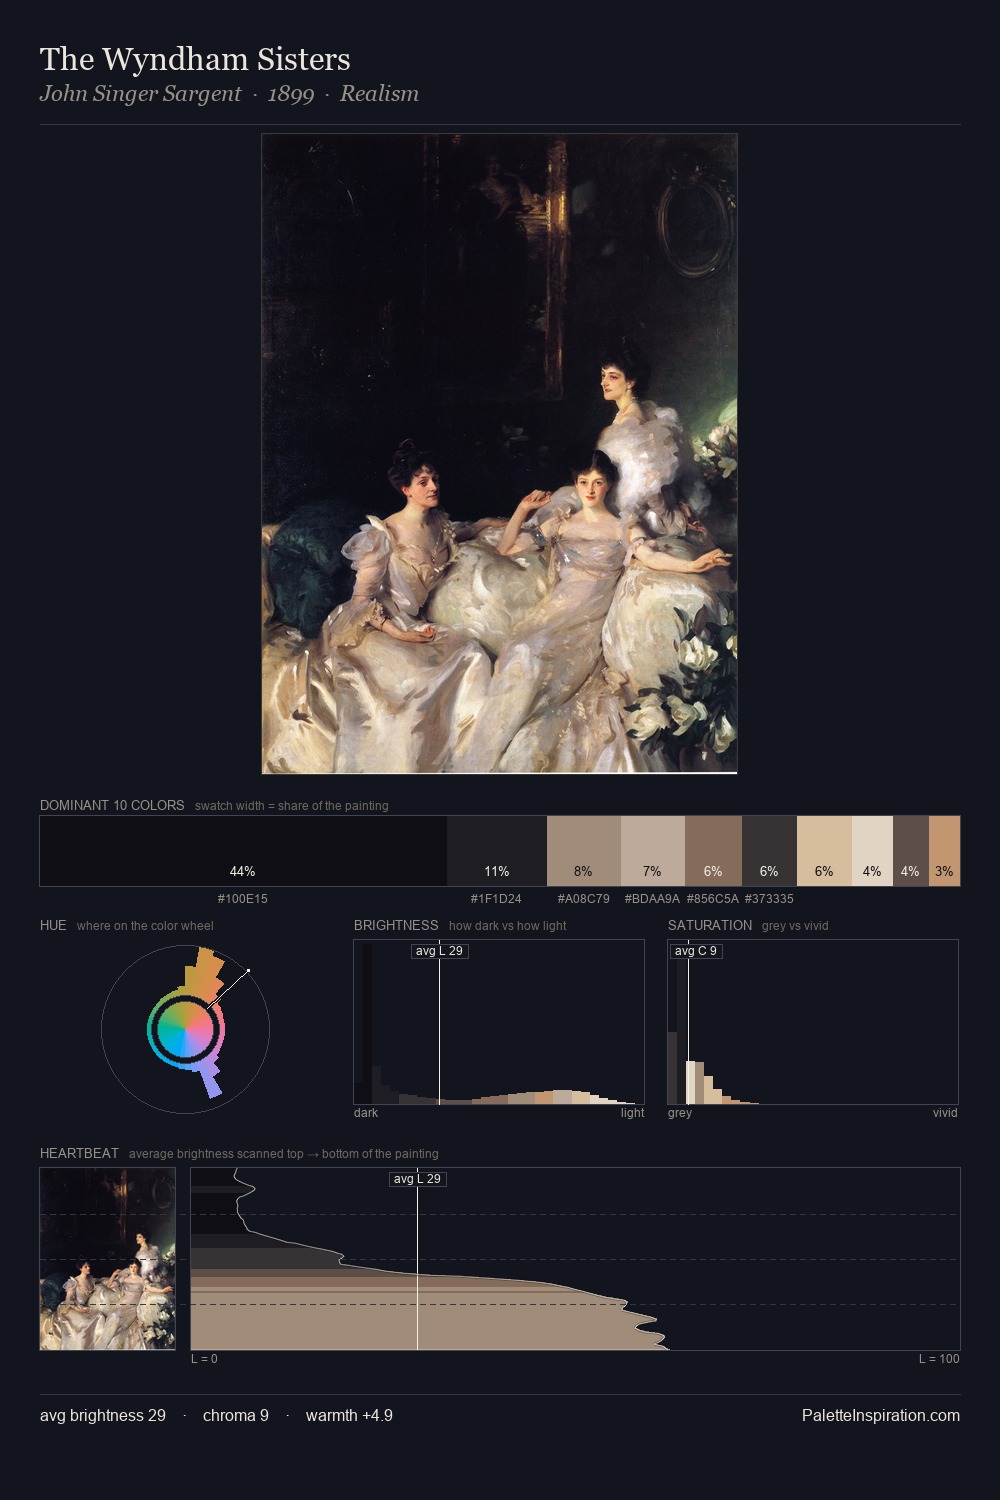The image size is (1000, 1500).
Task: Click the 'avg L 29' label in Brightness chart
Action: [439, 951]
